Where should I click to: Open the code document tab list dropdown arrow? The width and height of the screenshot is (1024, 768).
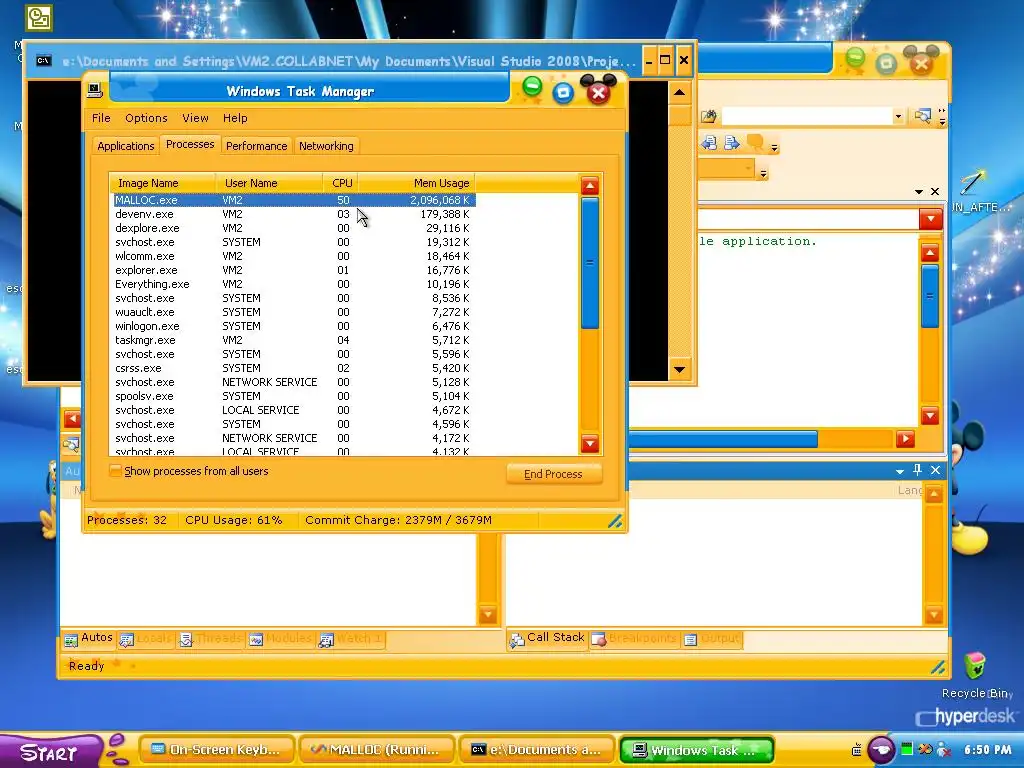919,192
